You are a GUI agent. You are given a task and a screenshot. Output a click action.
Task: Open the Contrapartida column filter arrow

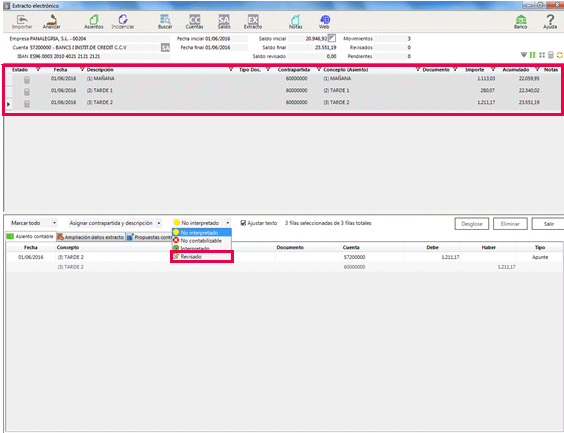319,69
